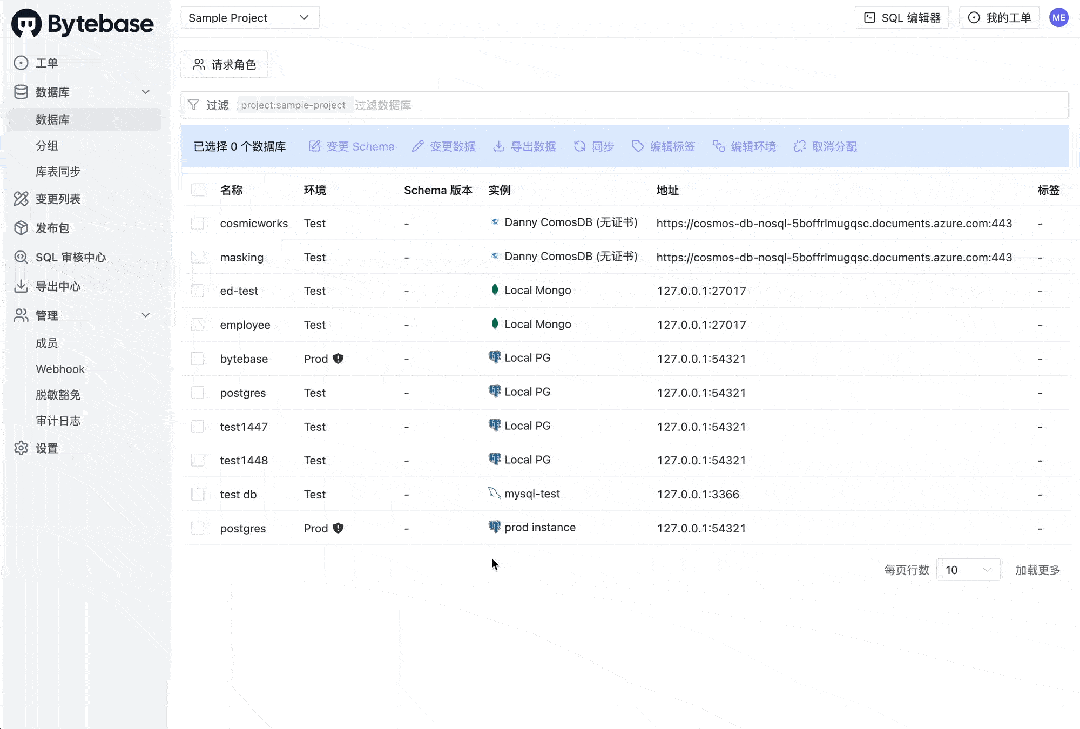Click the mysql-test instance cell
The image size is (1080, 729).
tap(524, 494)
